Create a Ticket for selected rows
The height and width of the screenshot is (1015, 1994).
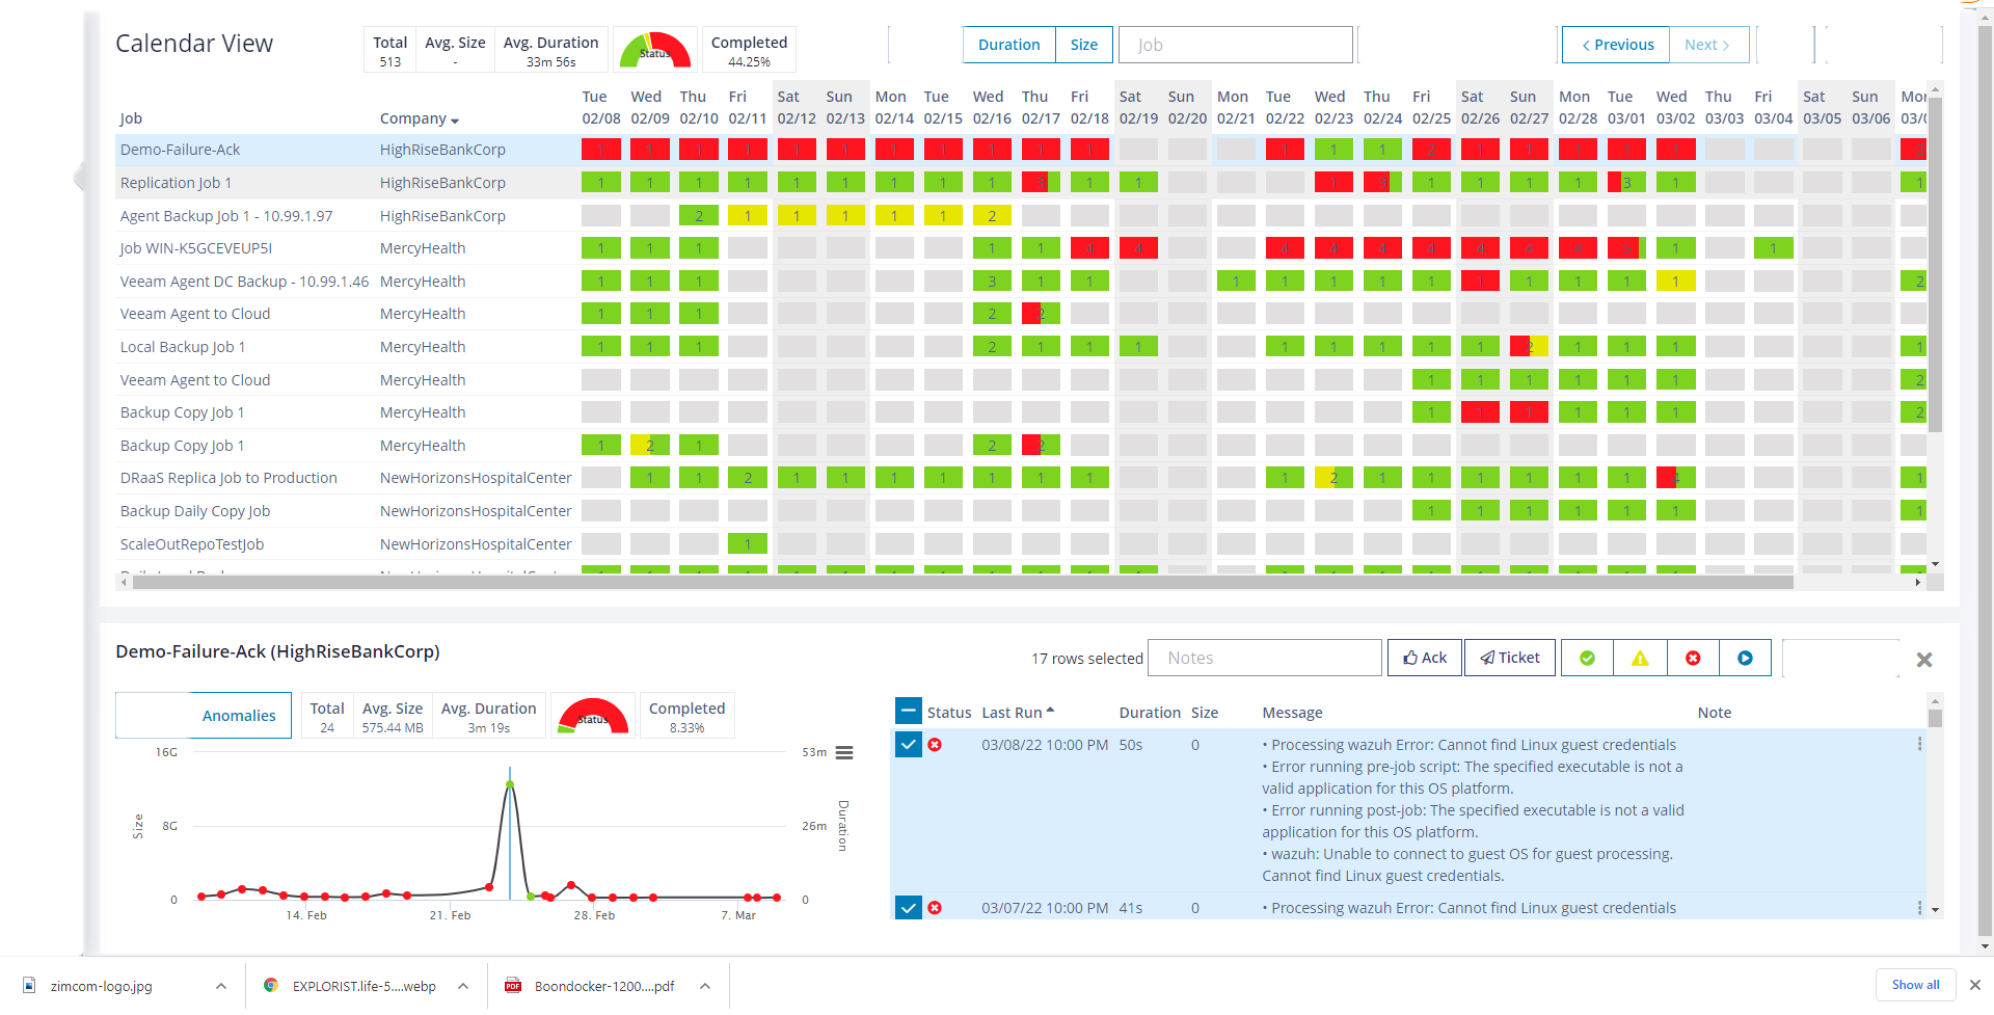click(1510, 658)
